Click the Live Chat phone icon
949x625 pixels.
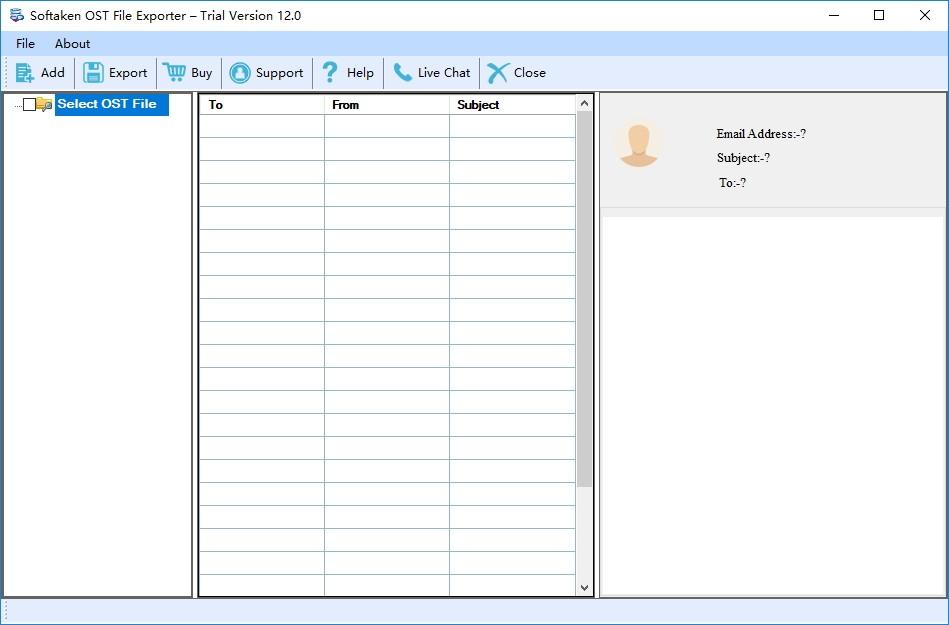tap(402, 73)
